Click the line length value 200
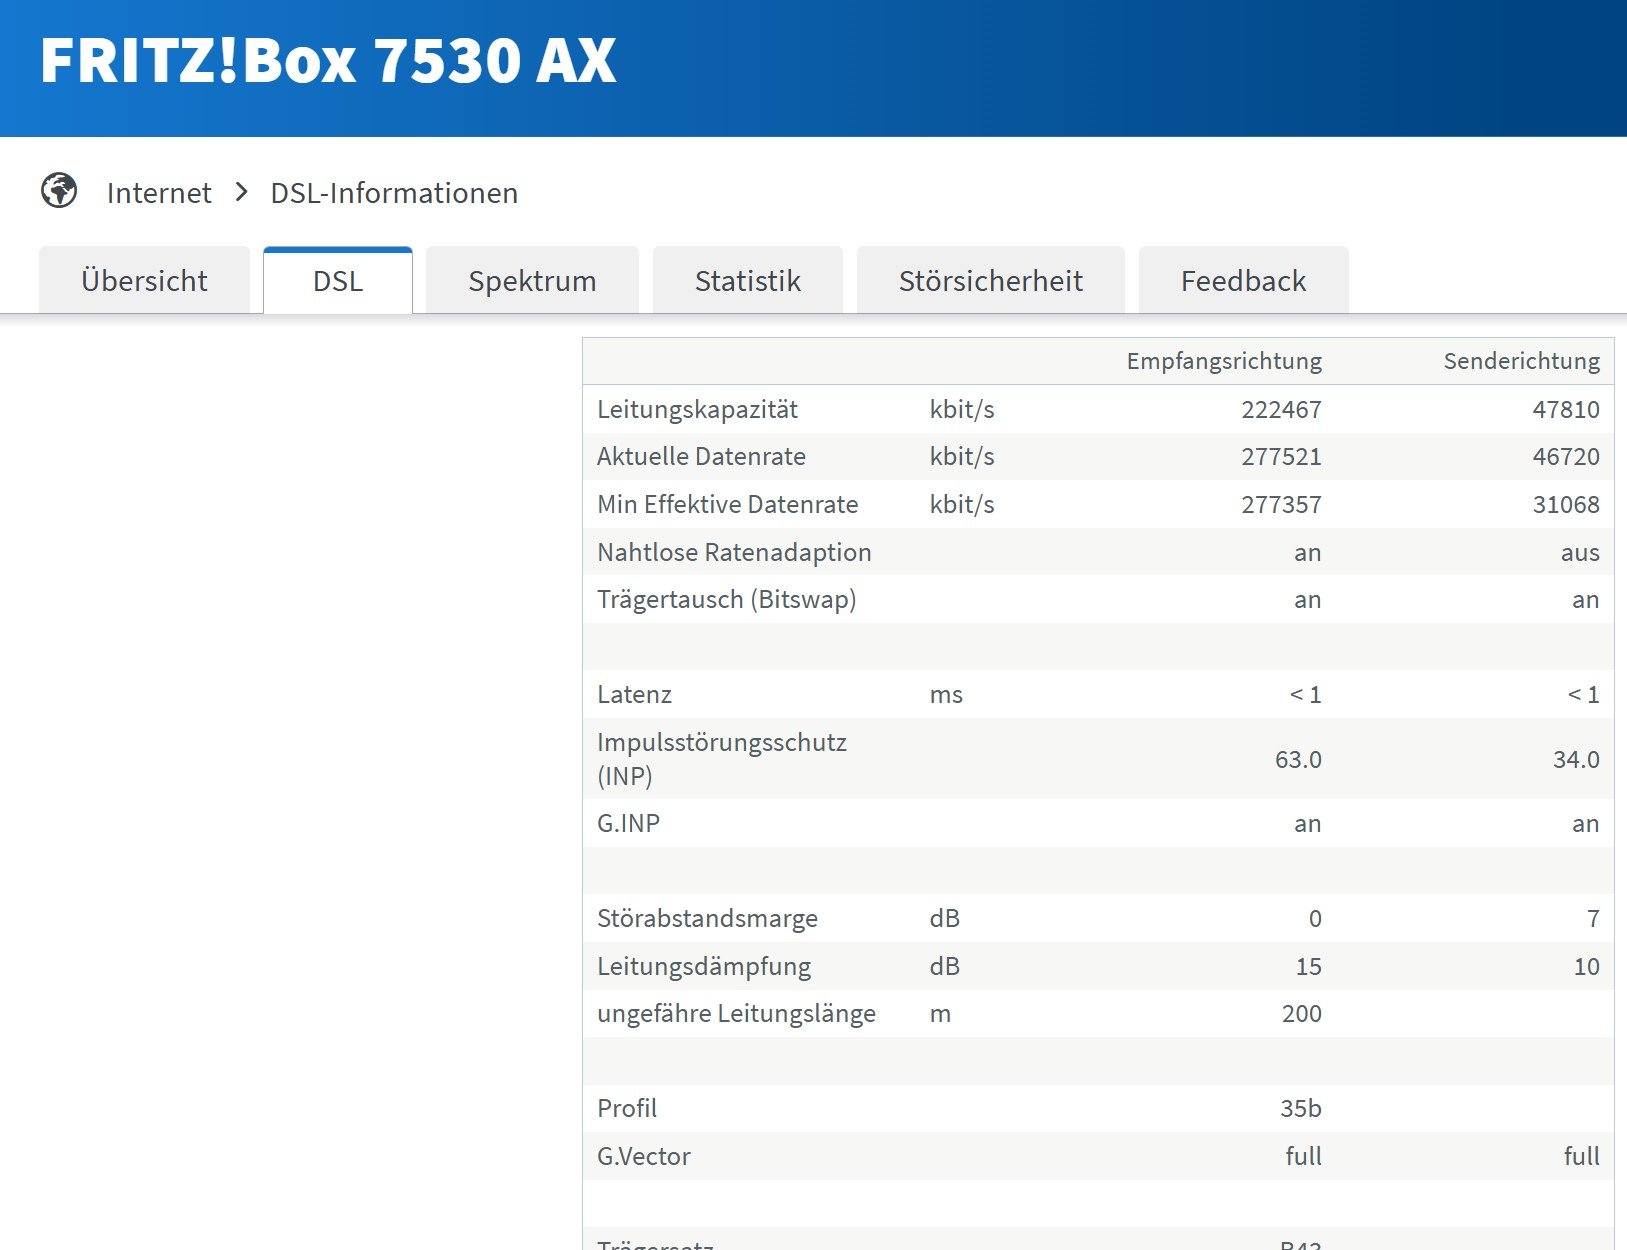1627x1250 pixels. point(1302,1013)
